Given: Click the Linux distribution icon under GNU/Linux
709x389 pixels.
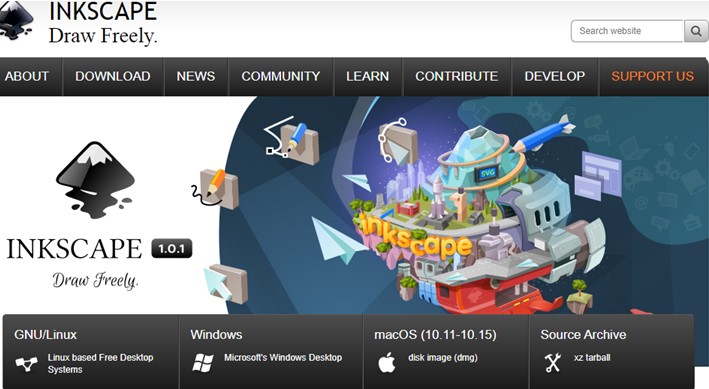Looking at the screenshot, I should (26, 363).
